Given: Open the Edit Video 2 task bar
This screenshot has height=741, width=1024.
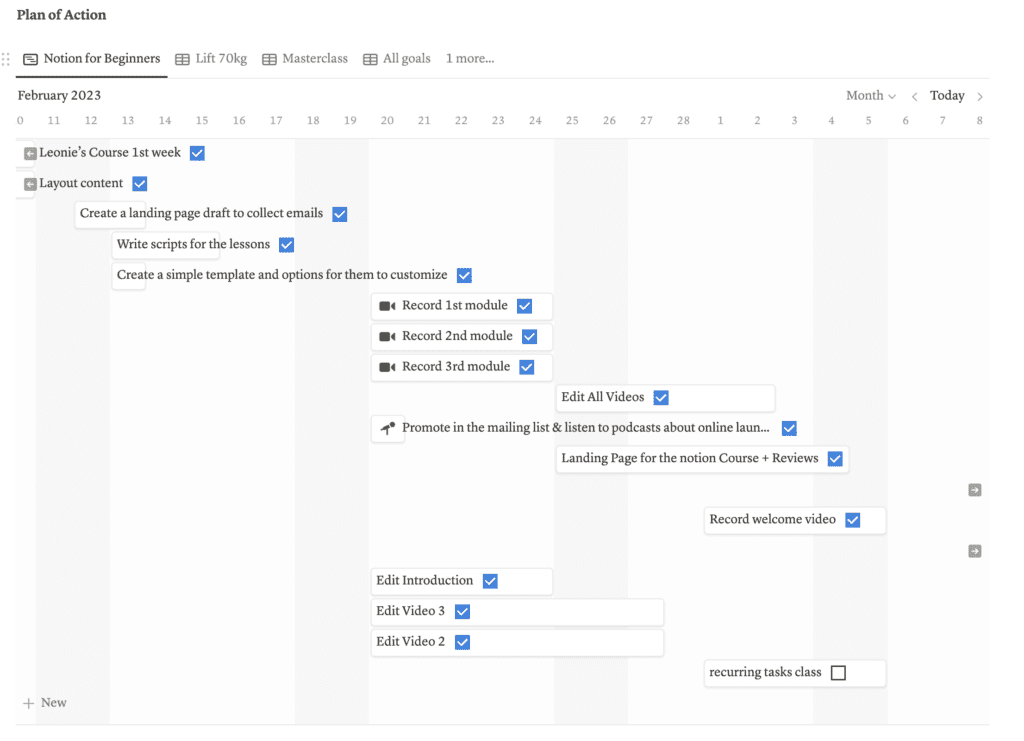Looking at the screenshot, I should click(x=517, y=642).
